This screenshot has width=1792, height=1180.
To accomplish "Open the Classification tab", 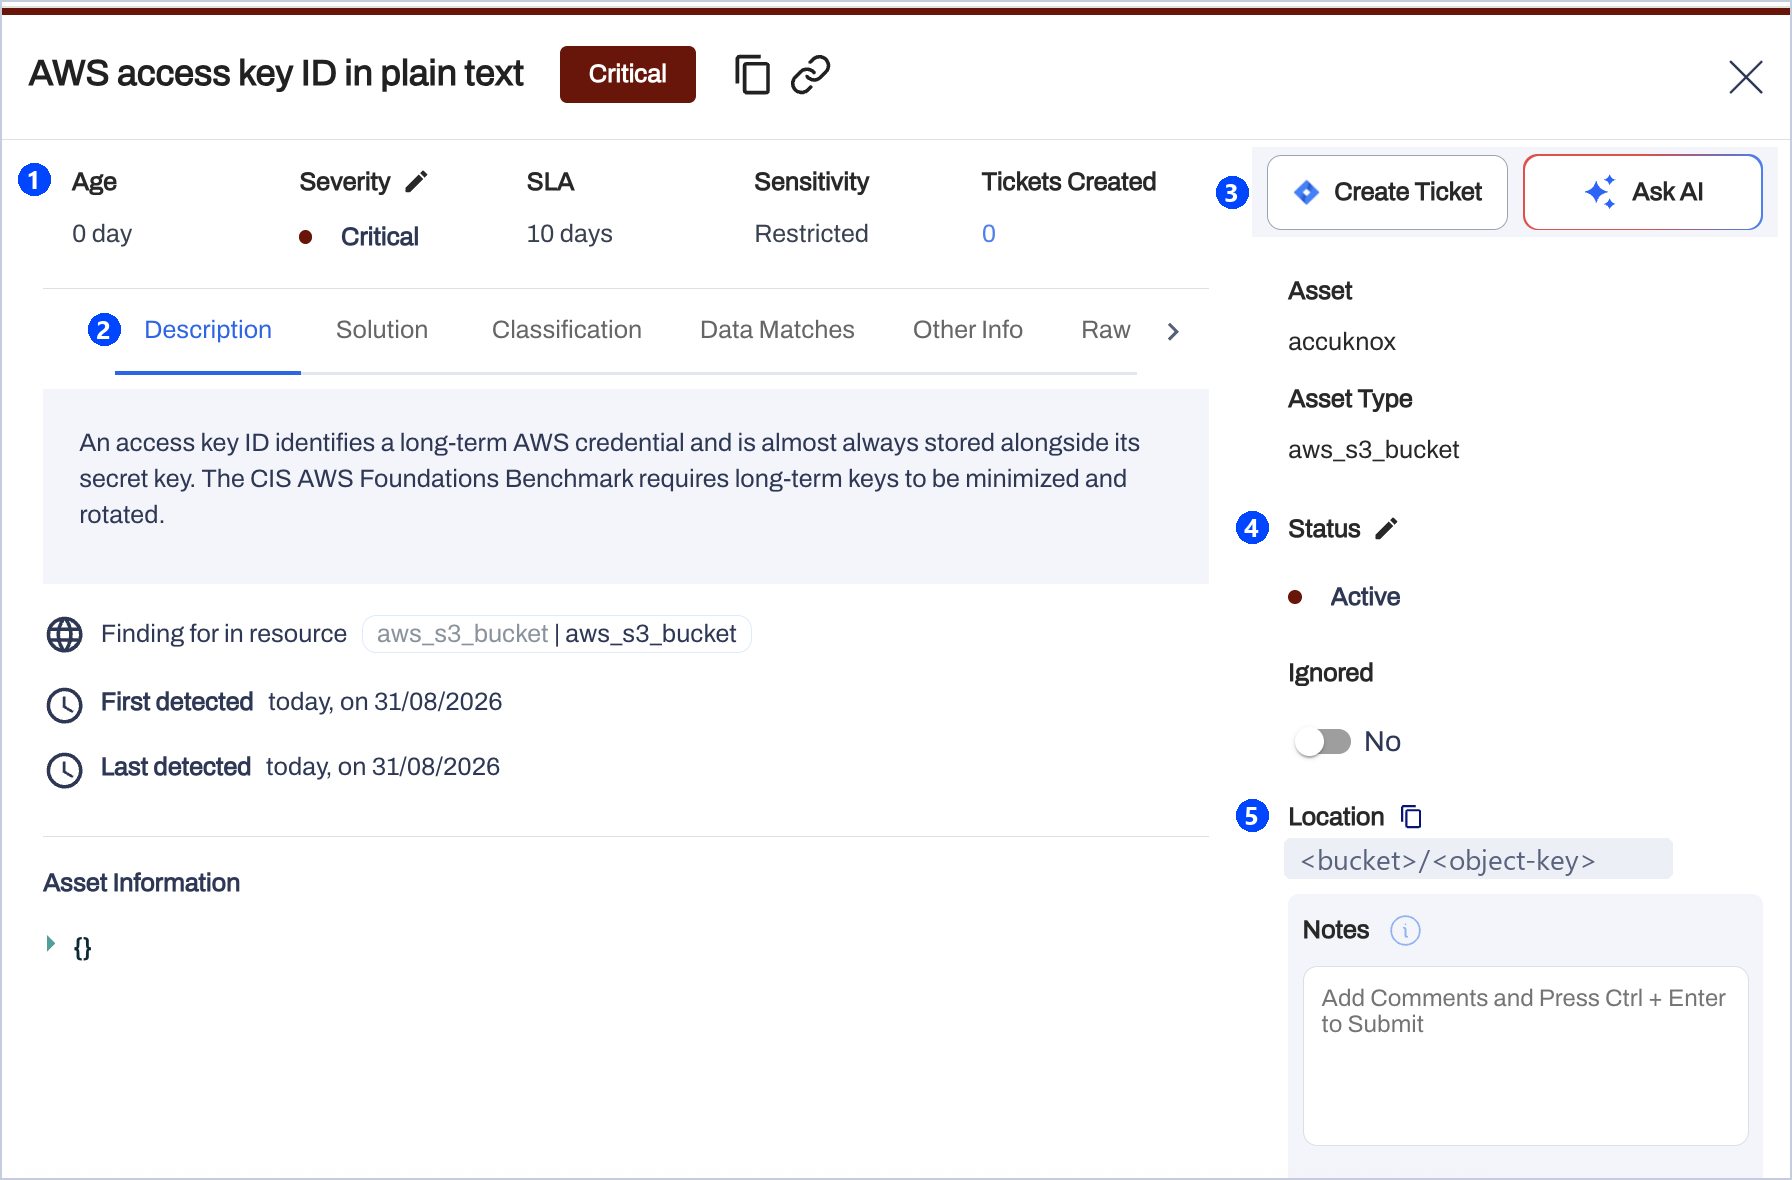I will click(567, 330).
